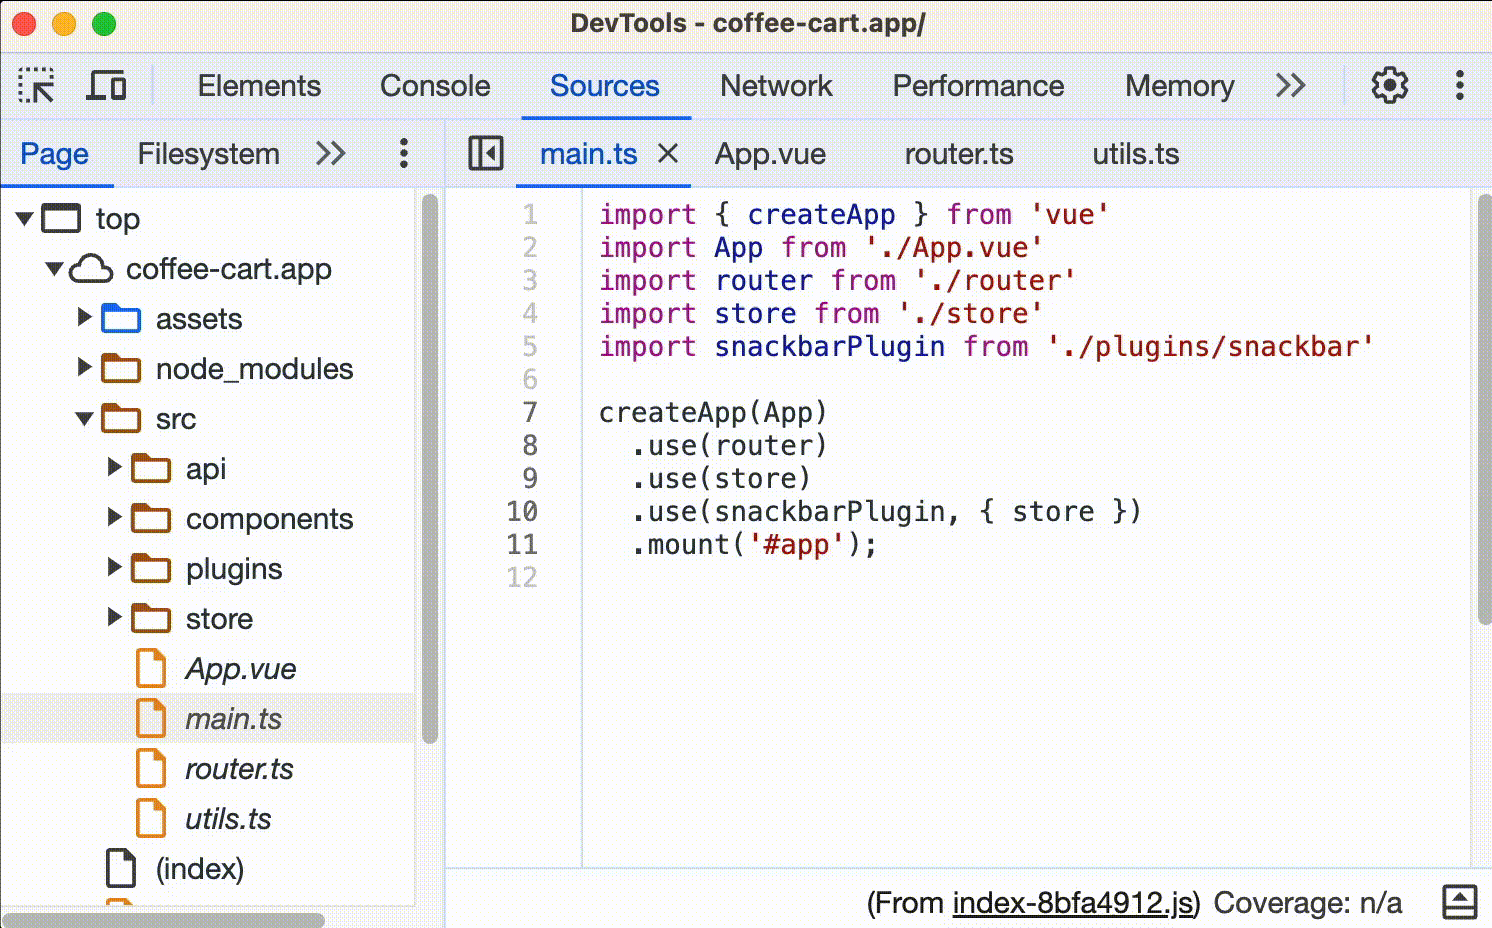Click the coffee-cart.app cloud domain icon
1492x928 pixels.
91,268
